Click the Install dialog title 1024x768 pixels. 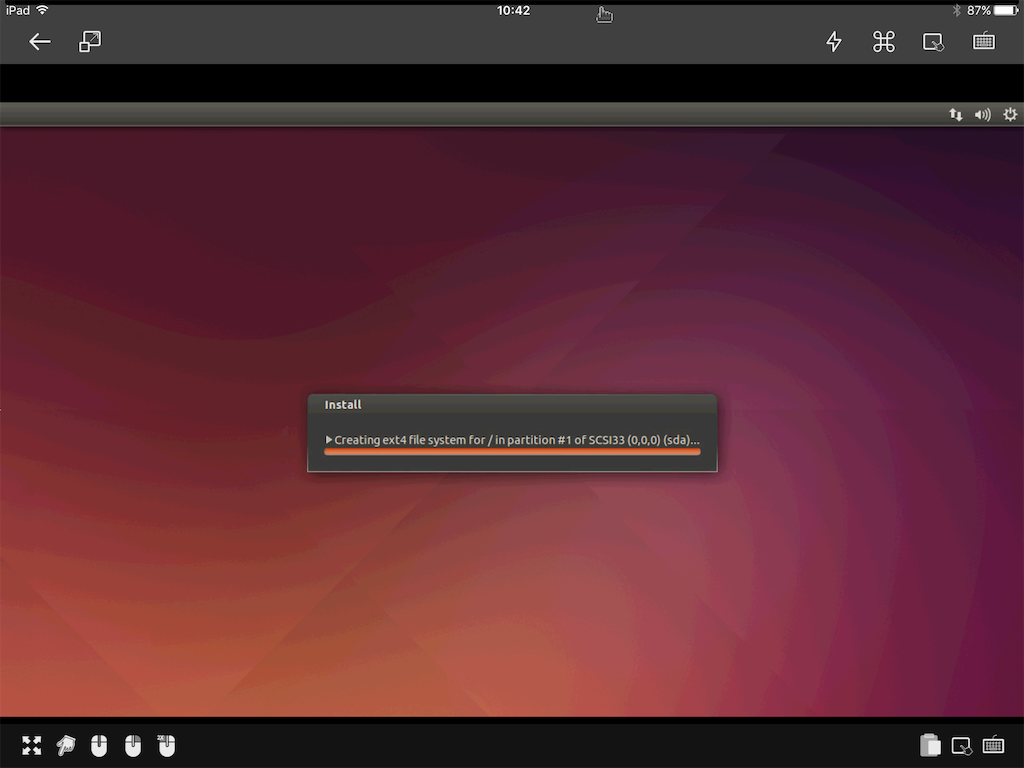(343, 405)
